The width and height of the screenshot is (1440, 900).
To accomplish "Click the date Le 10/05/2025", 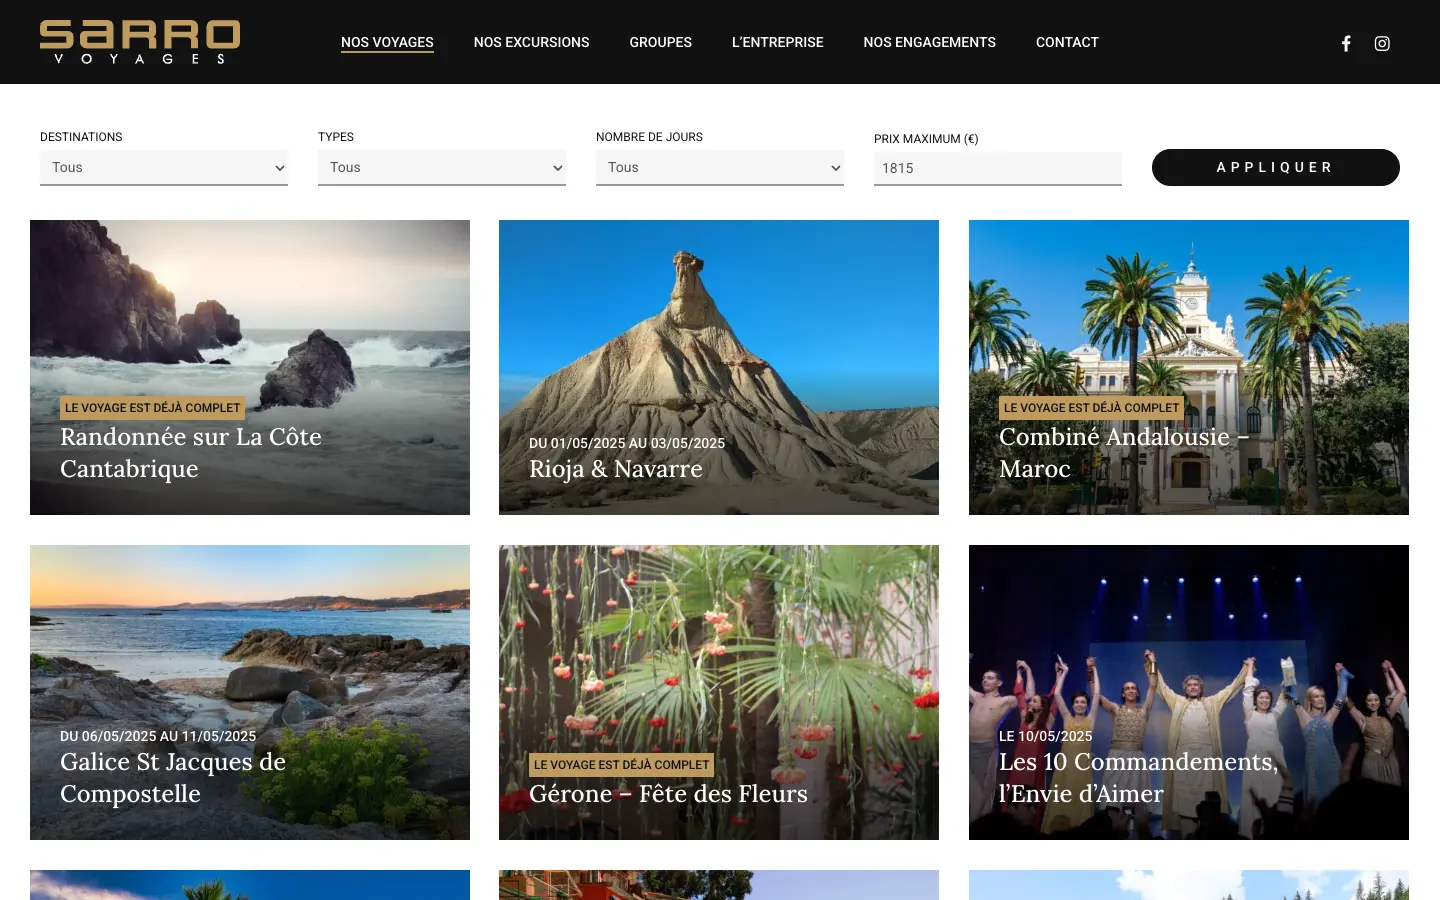I will tap(1046, 736).
